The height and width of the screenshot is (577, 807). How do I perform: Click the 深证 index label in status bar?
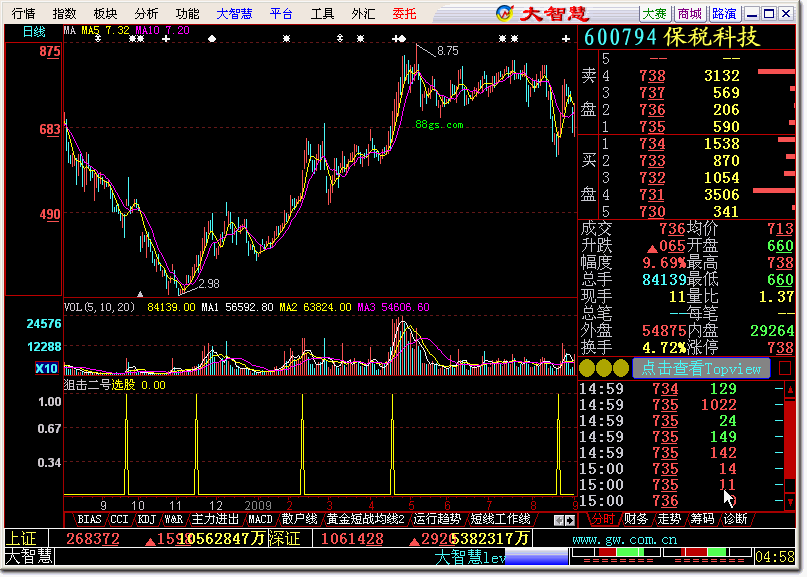[x=285, y=538]
